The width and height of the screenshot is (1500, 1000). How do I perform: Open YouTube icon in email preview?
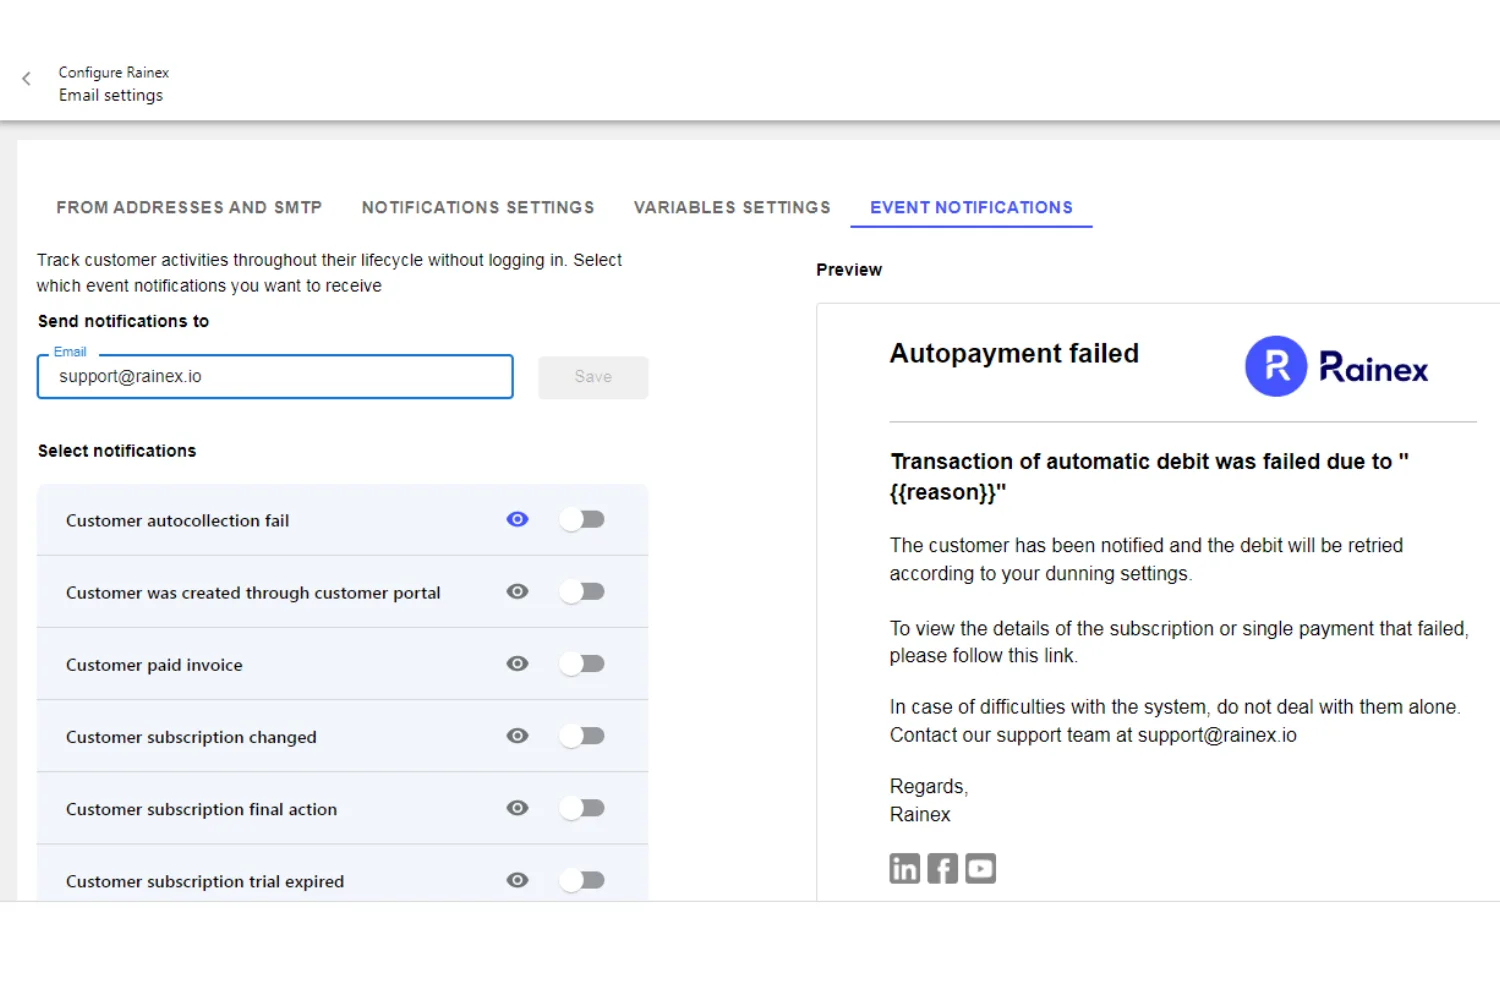tap(980, 868)
